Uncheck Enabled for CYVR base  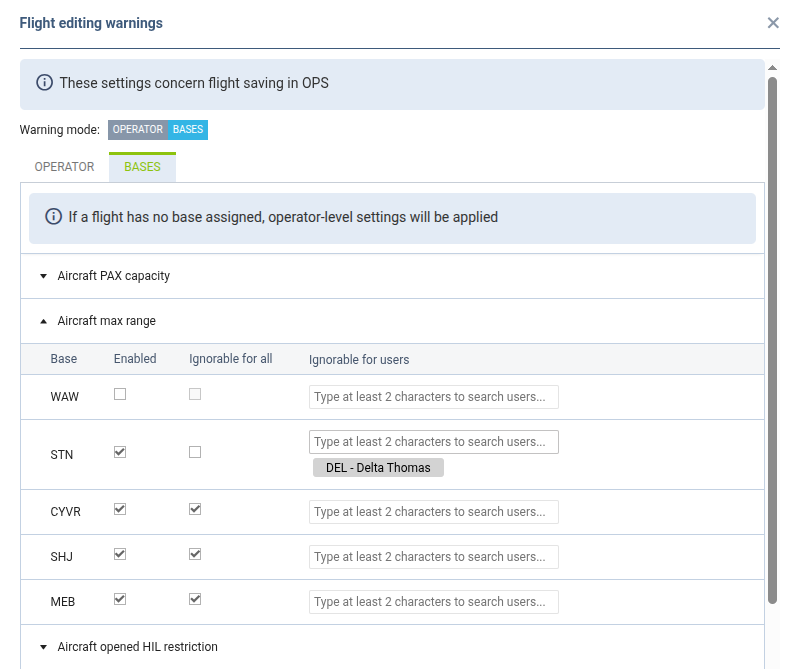click(x=120, y=509)
